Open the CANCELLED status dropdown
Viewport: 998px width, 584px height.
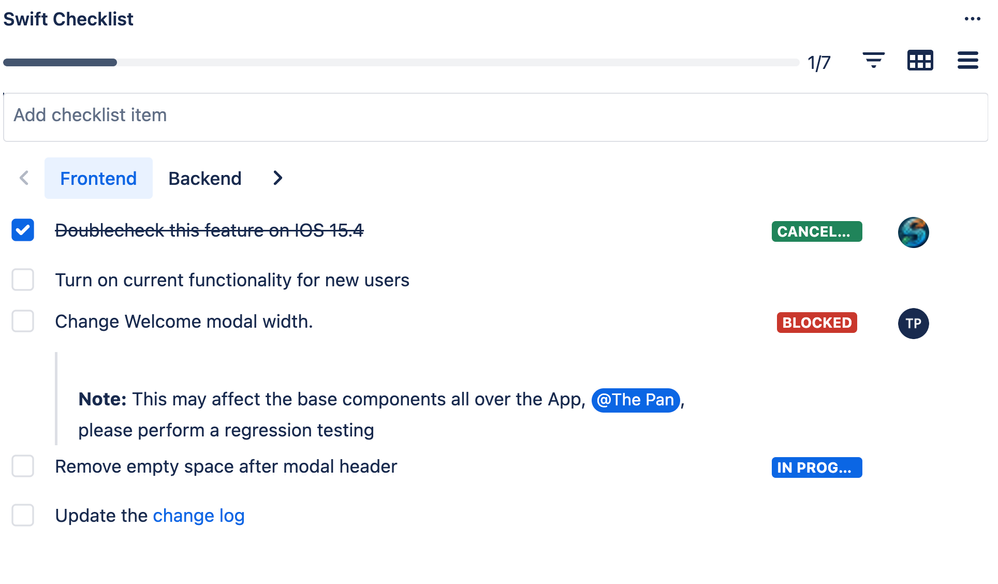tap(816, 232)
